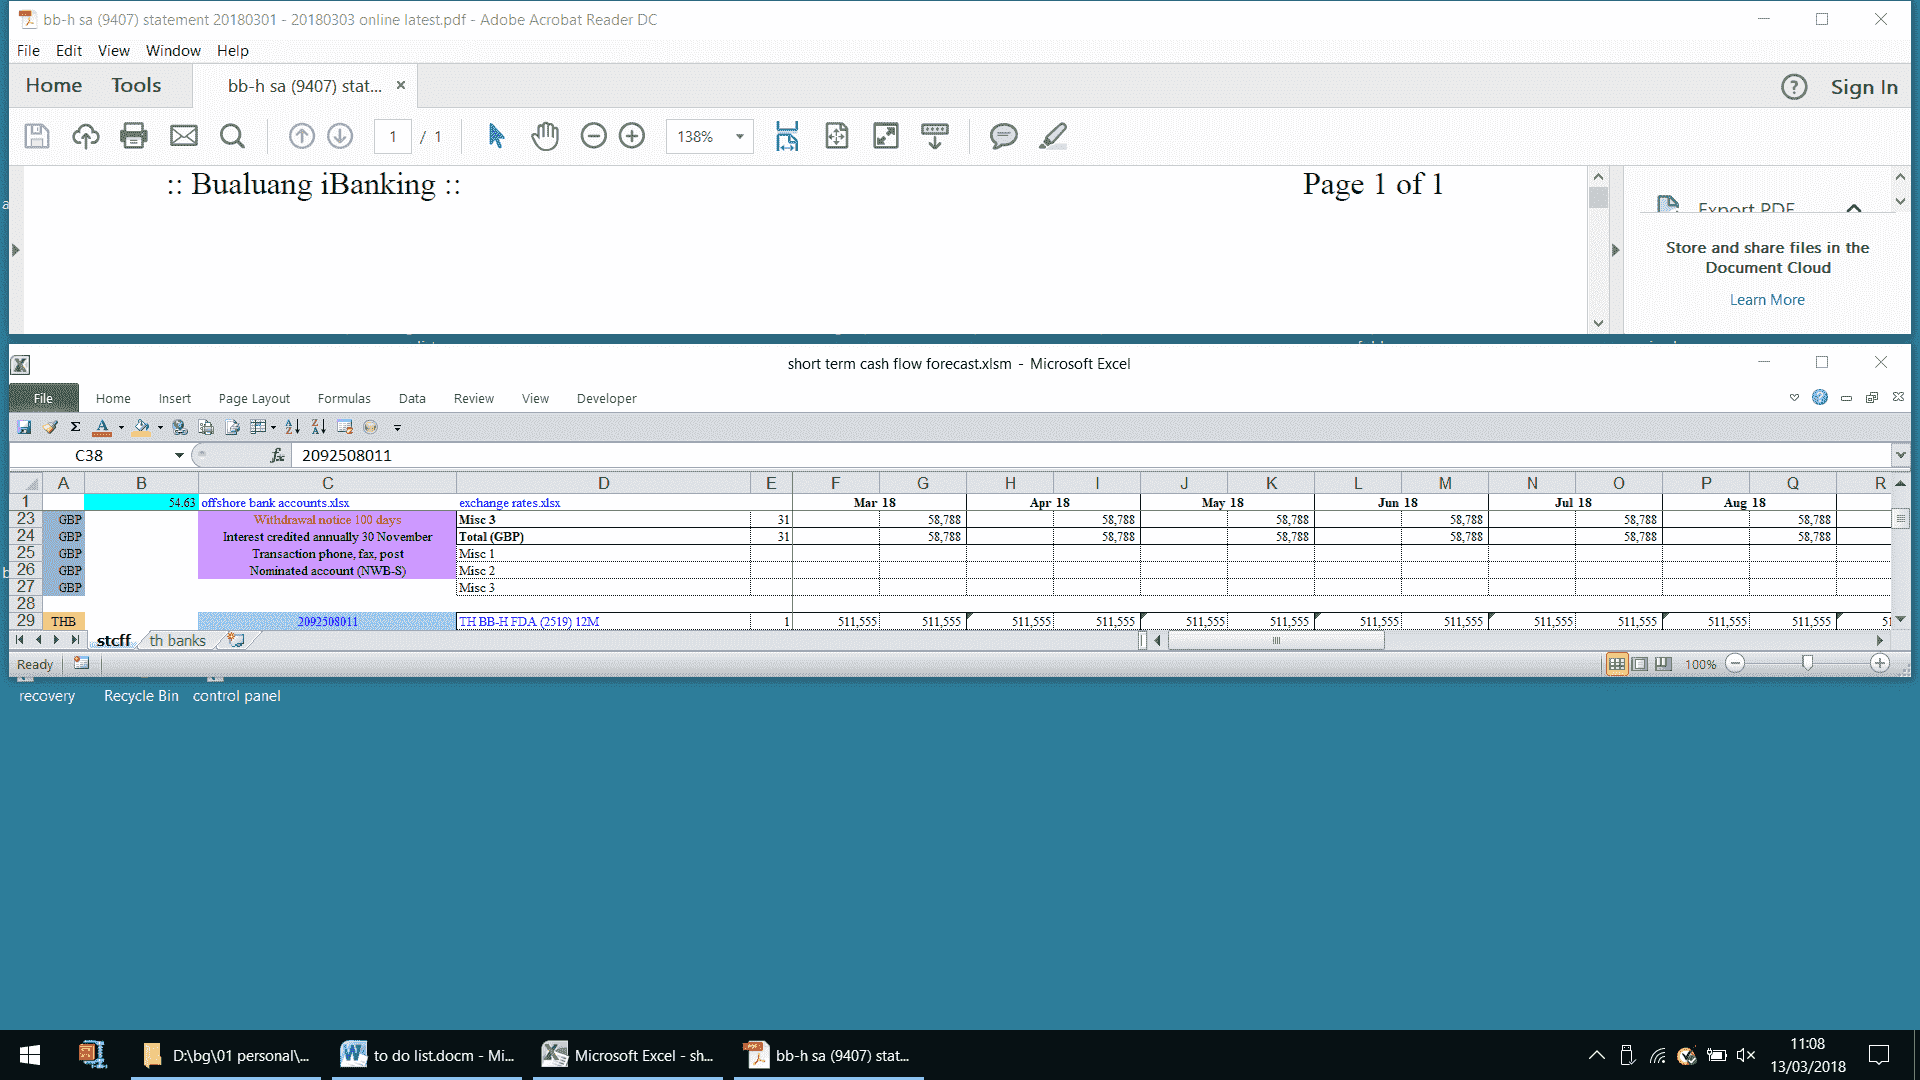Open the Developer ribbon tab in Excel
1920x1080 pixels.
click(606, 398)
